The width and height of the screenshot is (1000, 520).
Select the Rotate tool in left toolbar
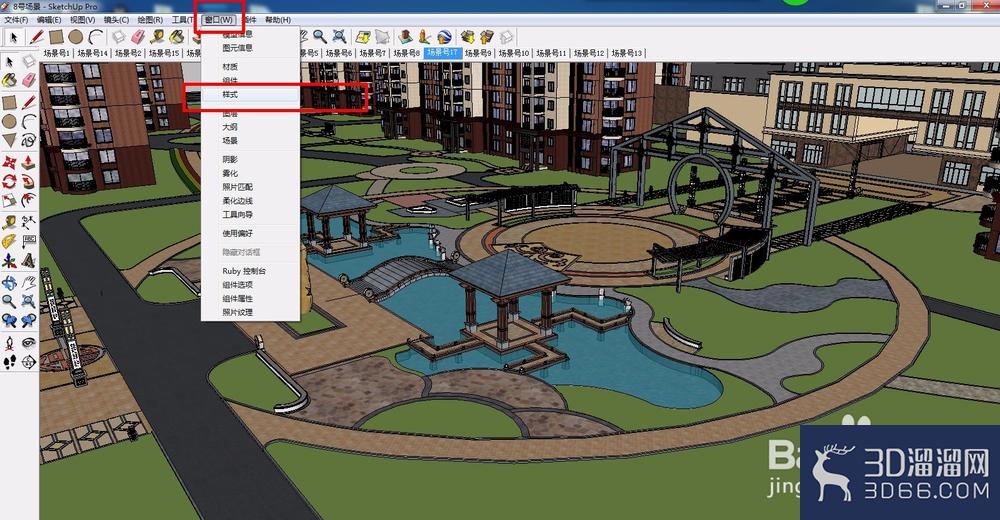tap(10, 181)
